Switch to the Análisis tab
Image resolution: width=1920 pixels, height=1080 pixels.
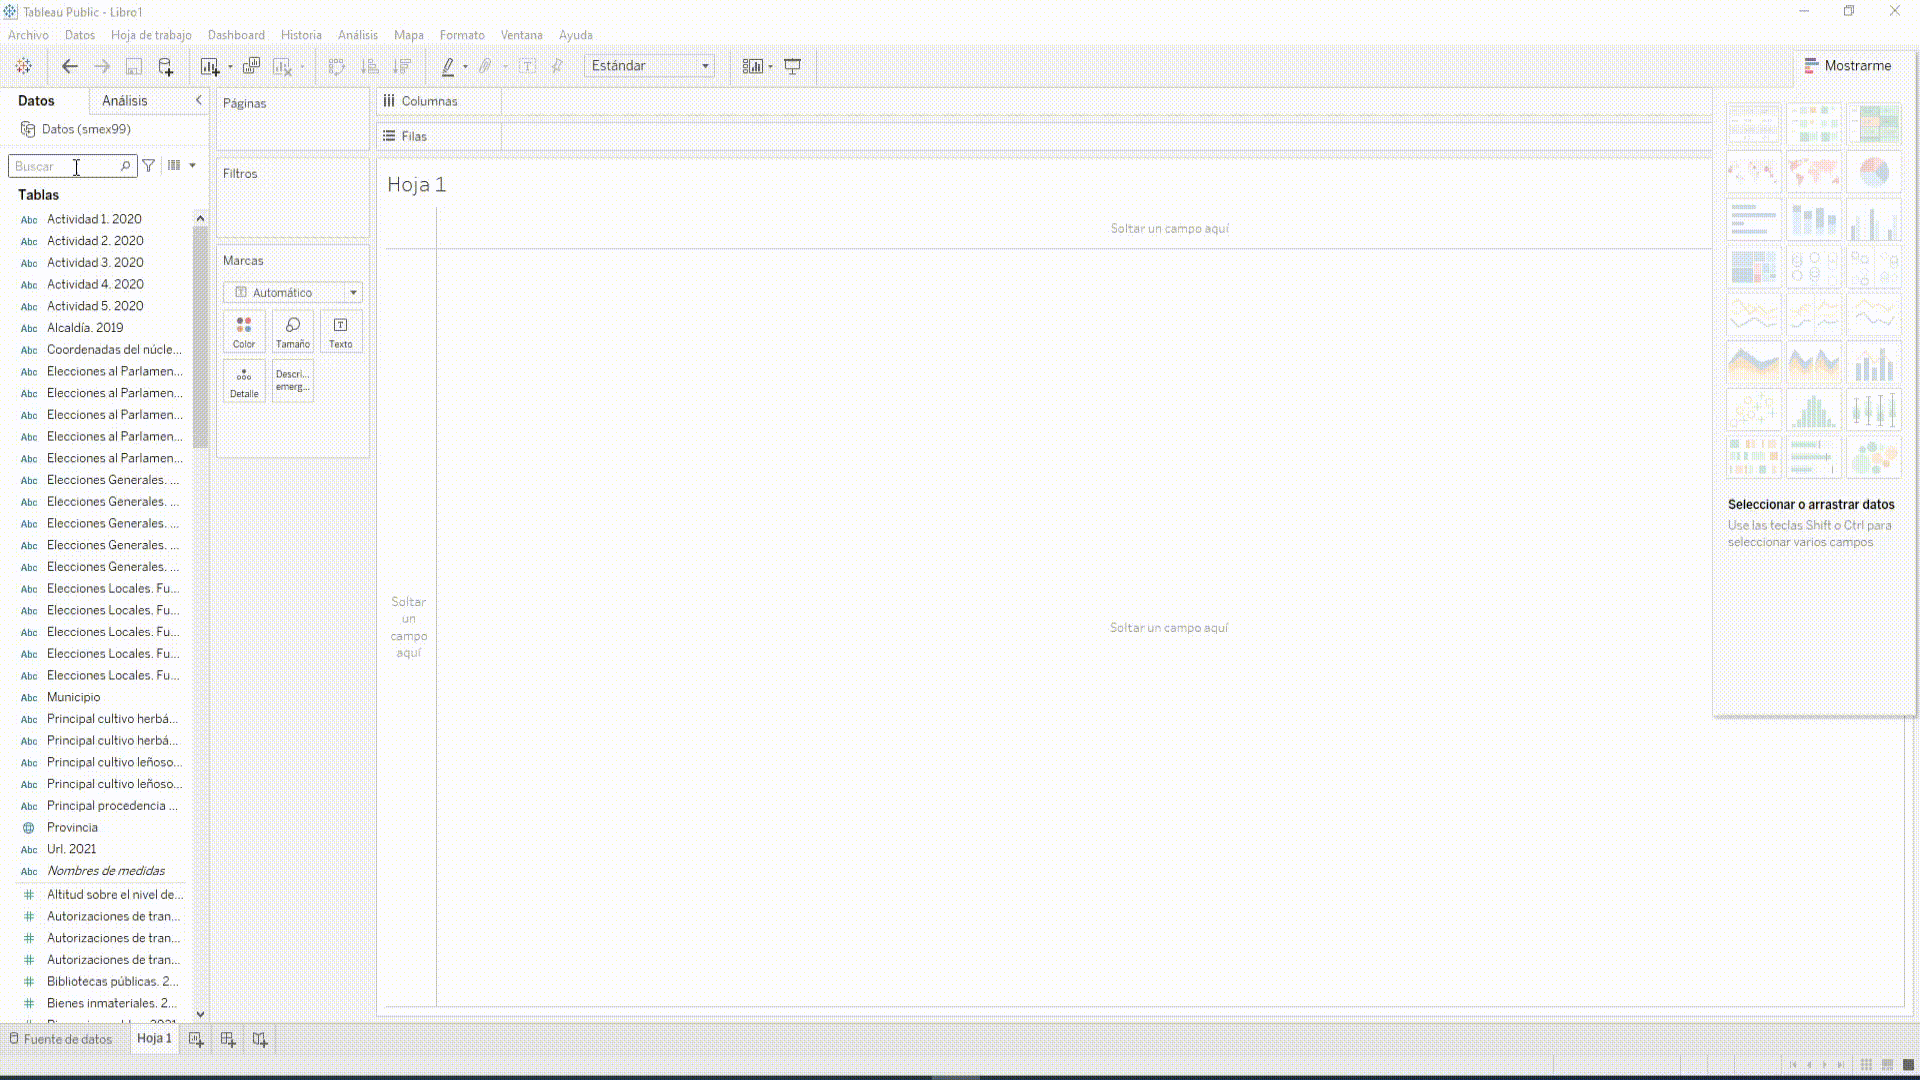tap(124, 101)
